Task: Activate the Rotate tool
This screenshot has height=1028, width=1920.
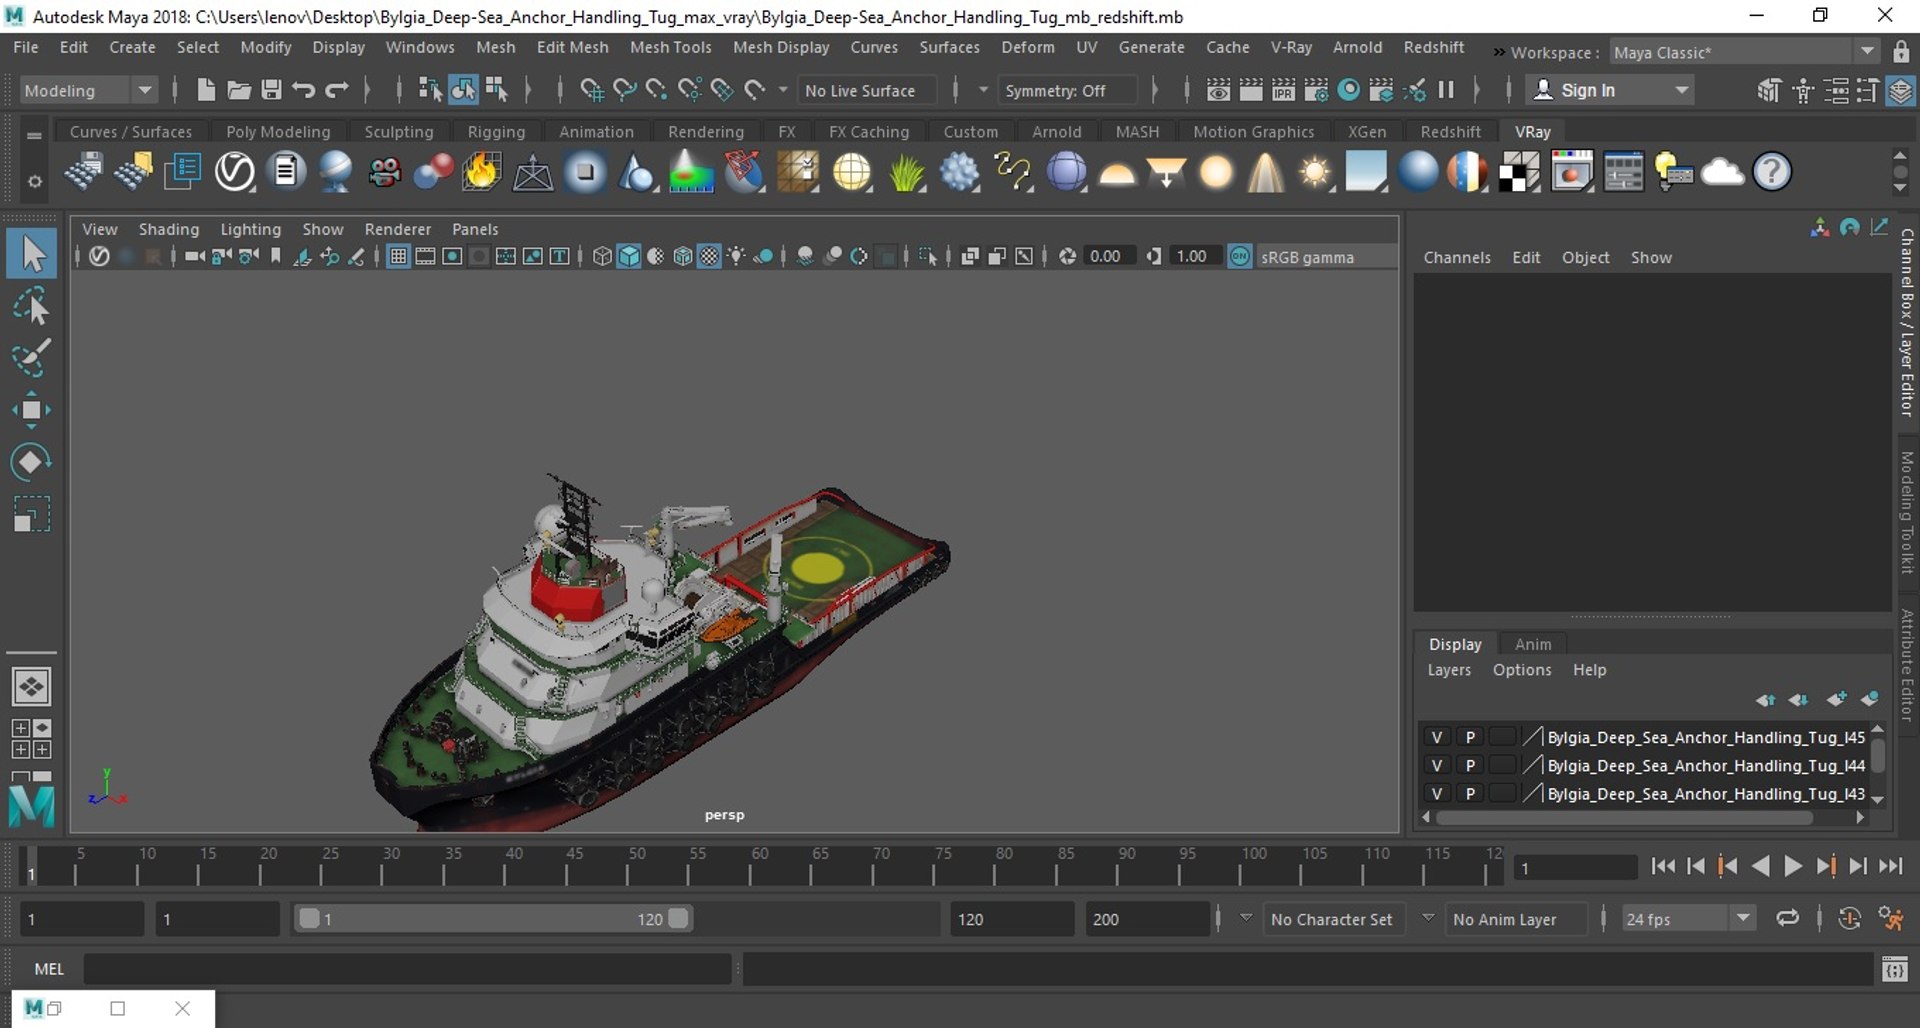Action: click(31, 462)
